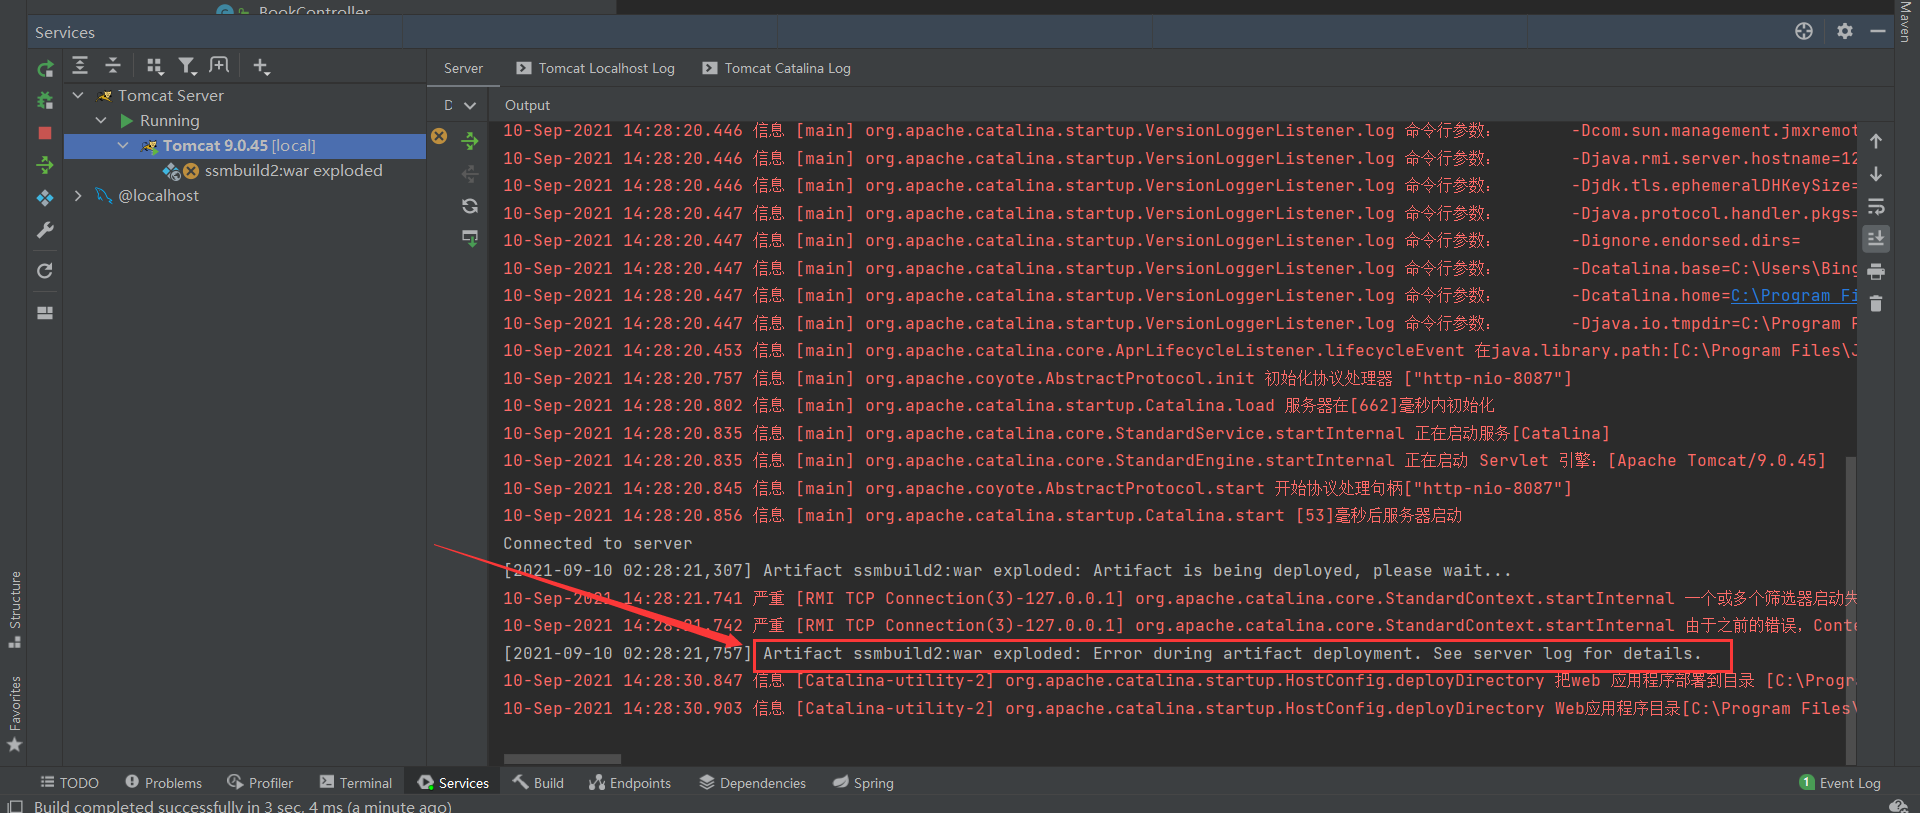The width and height of the screenshot is (1920, 813).
Task: Click Deploy All beside the deployment list
Action: (470, 141)
